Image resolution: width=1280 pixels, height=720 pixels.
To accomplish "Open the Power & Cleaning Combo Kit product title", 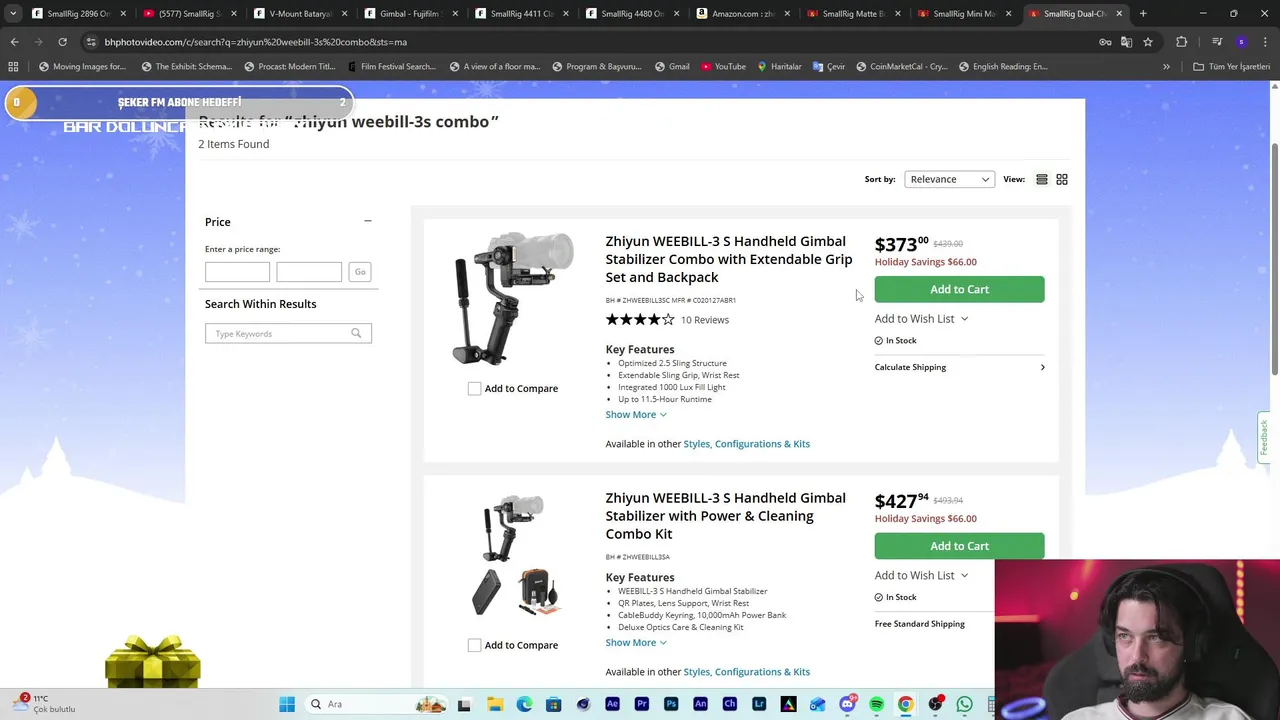I will tap(725, 516).
